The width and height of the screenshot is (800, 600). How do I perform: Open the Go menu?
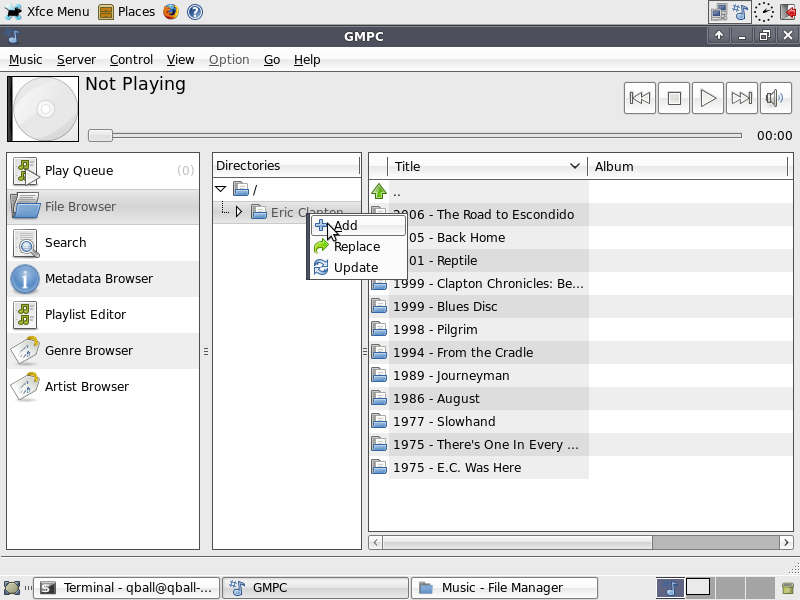point(272,60)
